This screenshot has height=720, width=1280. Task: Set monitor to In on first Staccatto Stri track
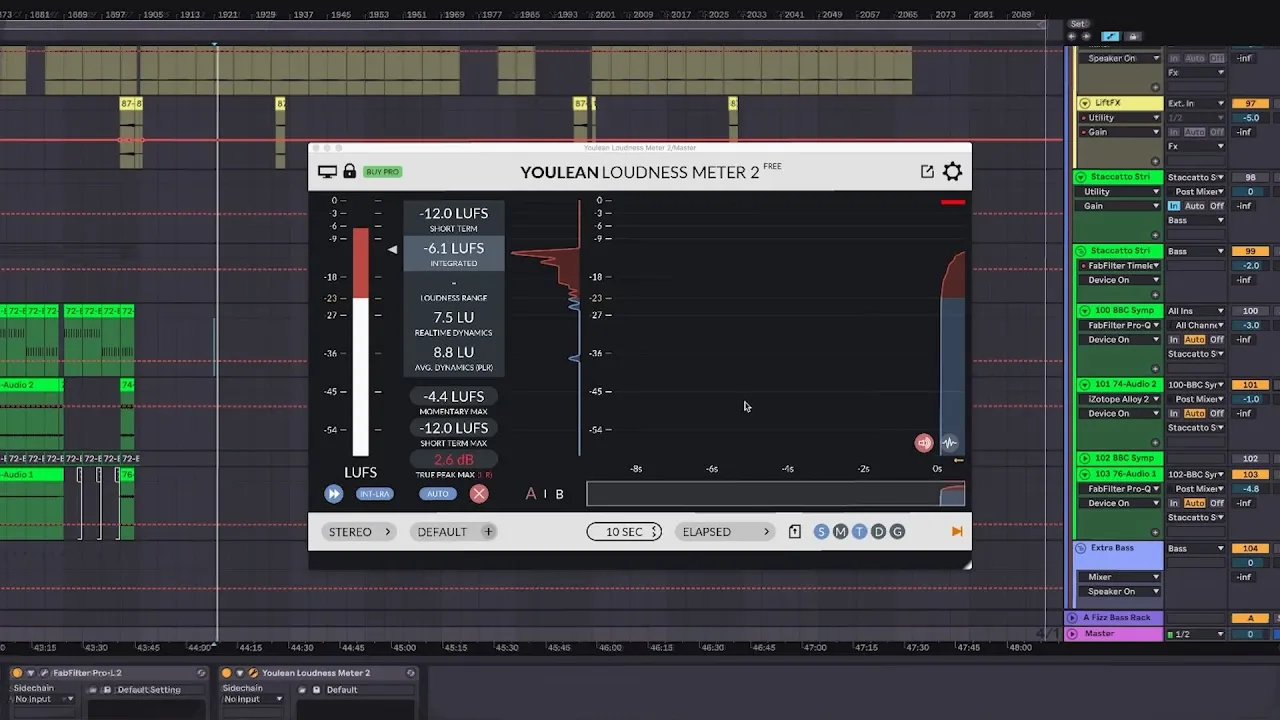point(1174,206)
